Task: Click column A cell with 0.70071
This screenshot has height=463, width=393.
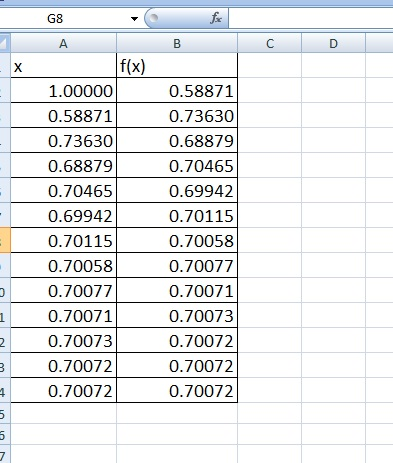Action: (x=64, y=315)
